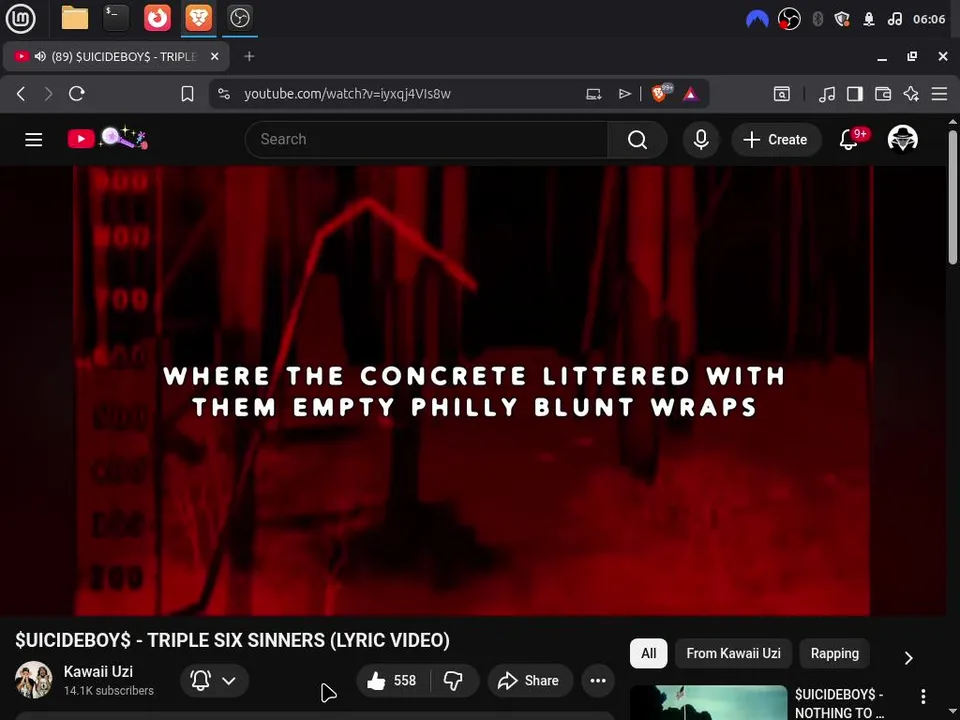Open OBS Studio from the panel
This screenshot has width=960, height=720.
pos(239,18)
